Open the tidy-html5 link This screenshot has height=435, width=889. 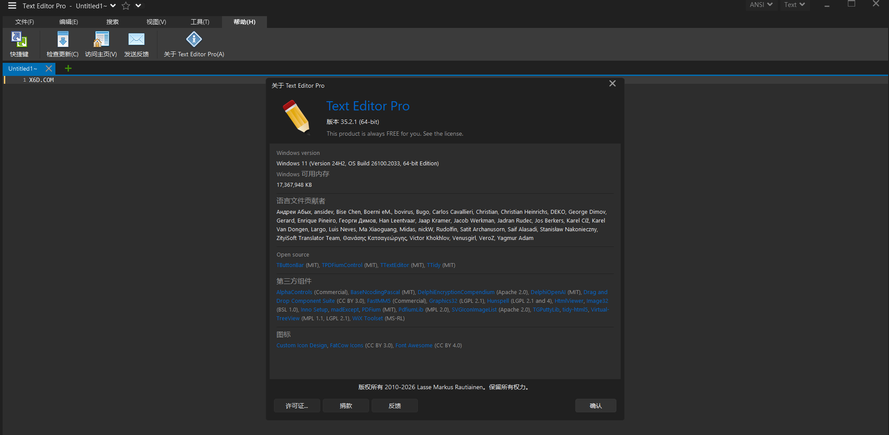575,310
